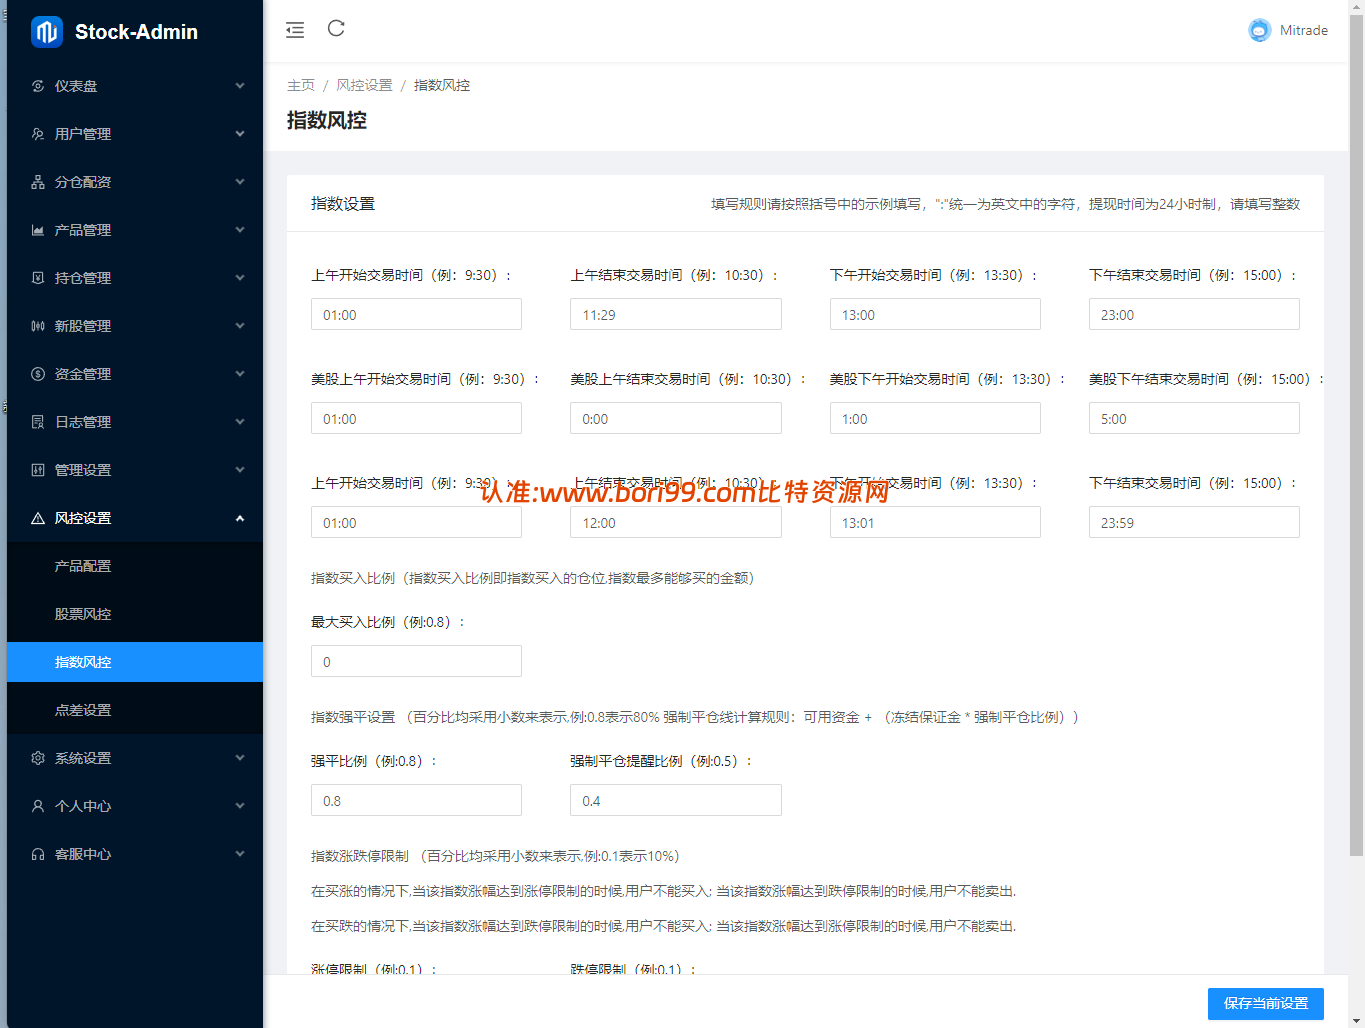Click the 用户管理 user icon

point(38,134)
